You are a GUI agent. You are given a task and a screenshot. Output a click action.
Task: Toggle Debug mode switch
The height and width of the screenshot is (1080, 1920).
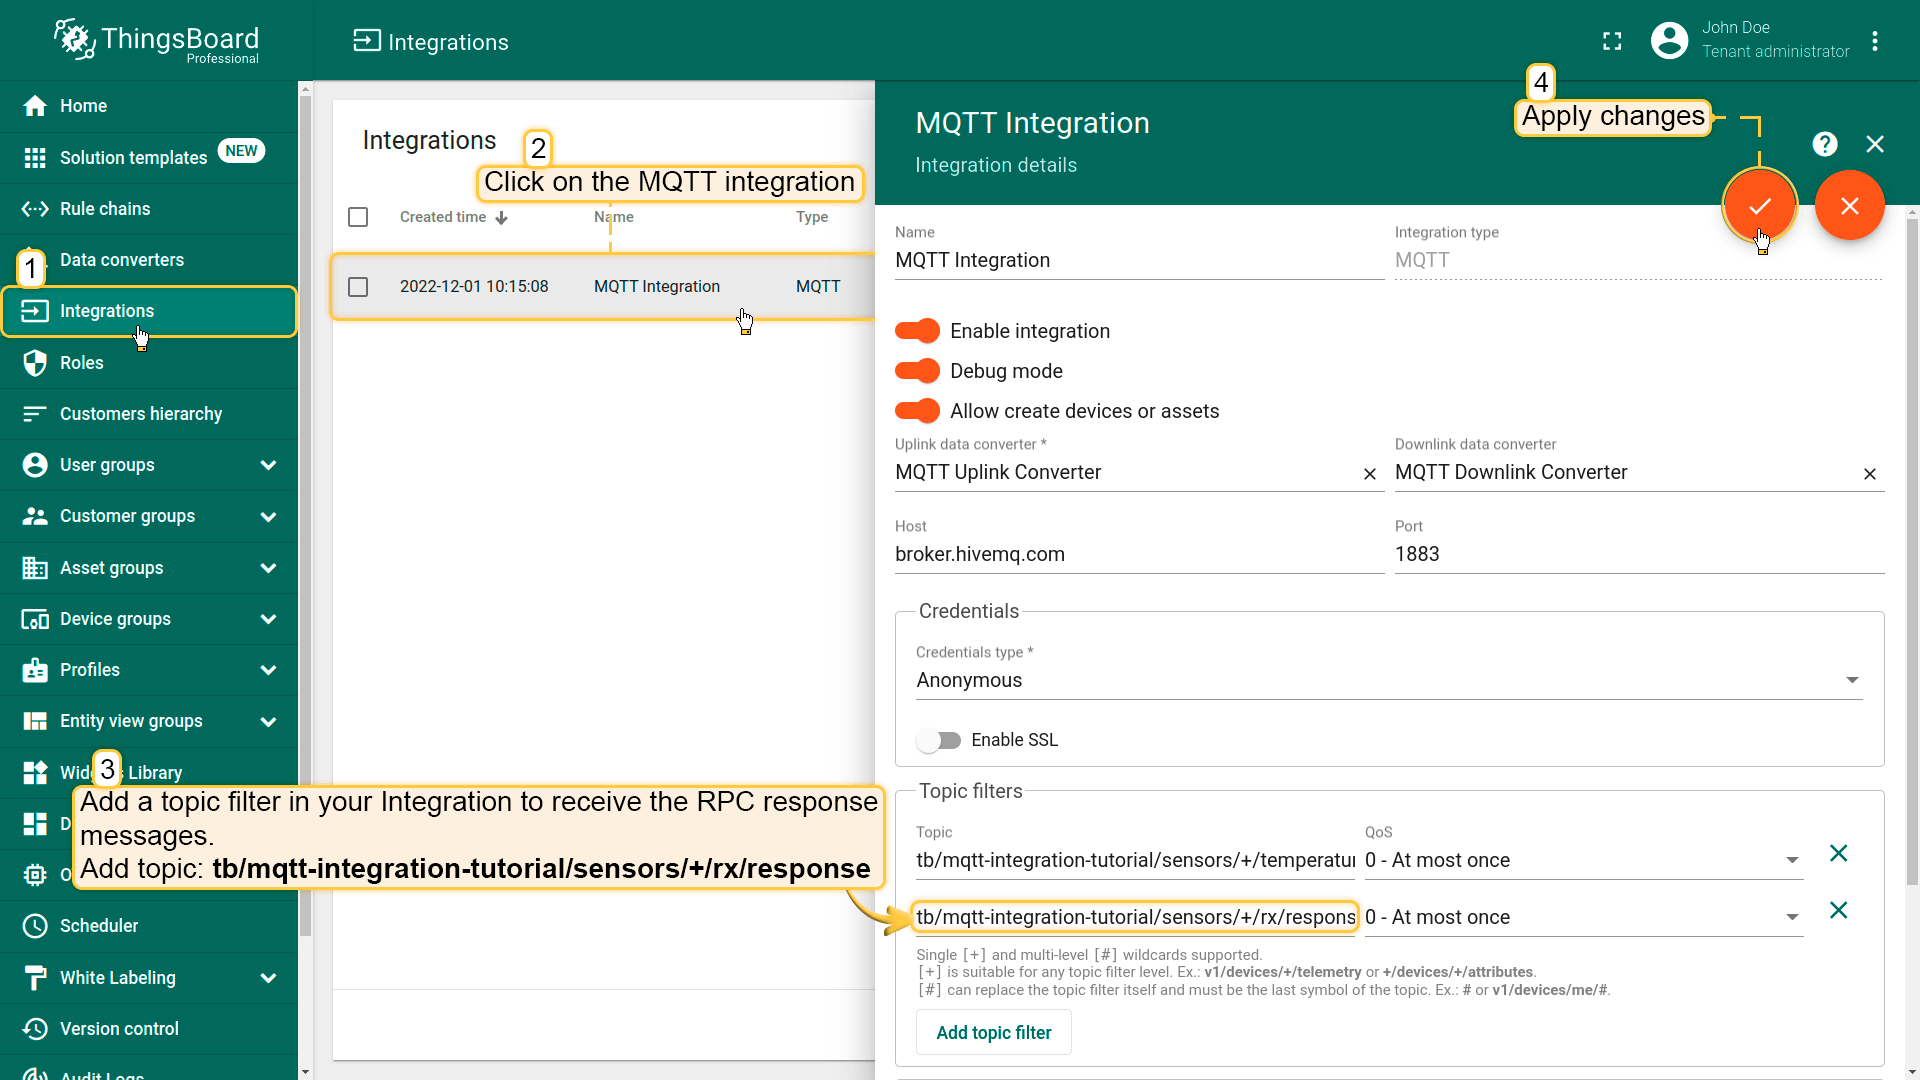[917, 371]
